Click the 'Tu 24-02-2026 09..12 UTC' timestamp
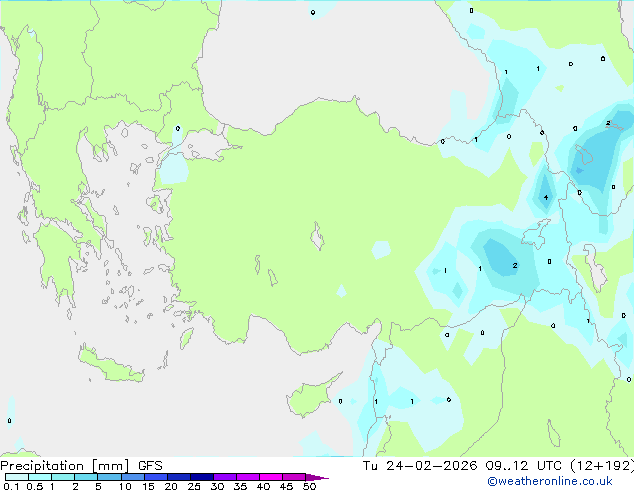This screenshot has width=634, height=490. tap(462, 466)
